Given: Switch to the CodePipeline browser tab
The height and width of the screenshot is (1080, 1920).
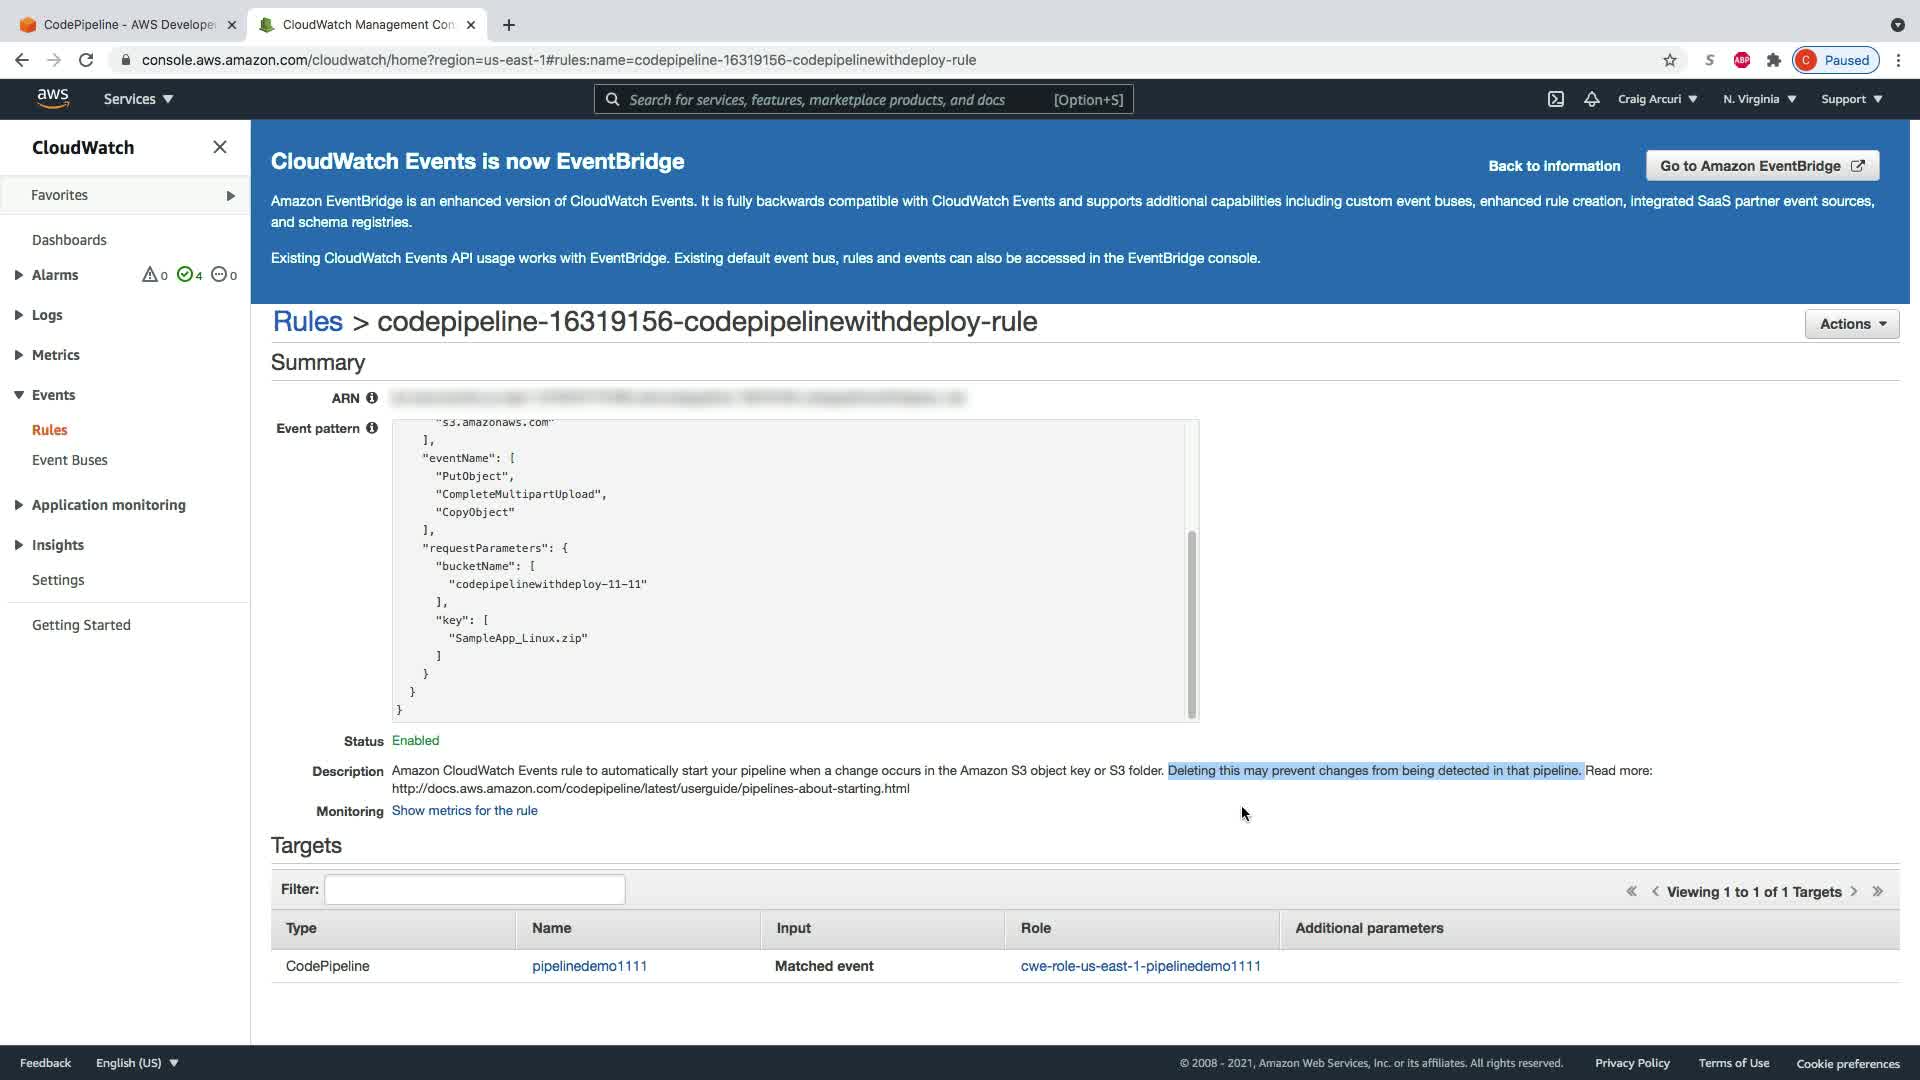Looking at the screenshot, I should pos(127,24).
